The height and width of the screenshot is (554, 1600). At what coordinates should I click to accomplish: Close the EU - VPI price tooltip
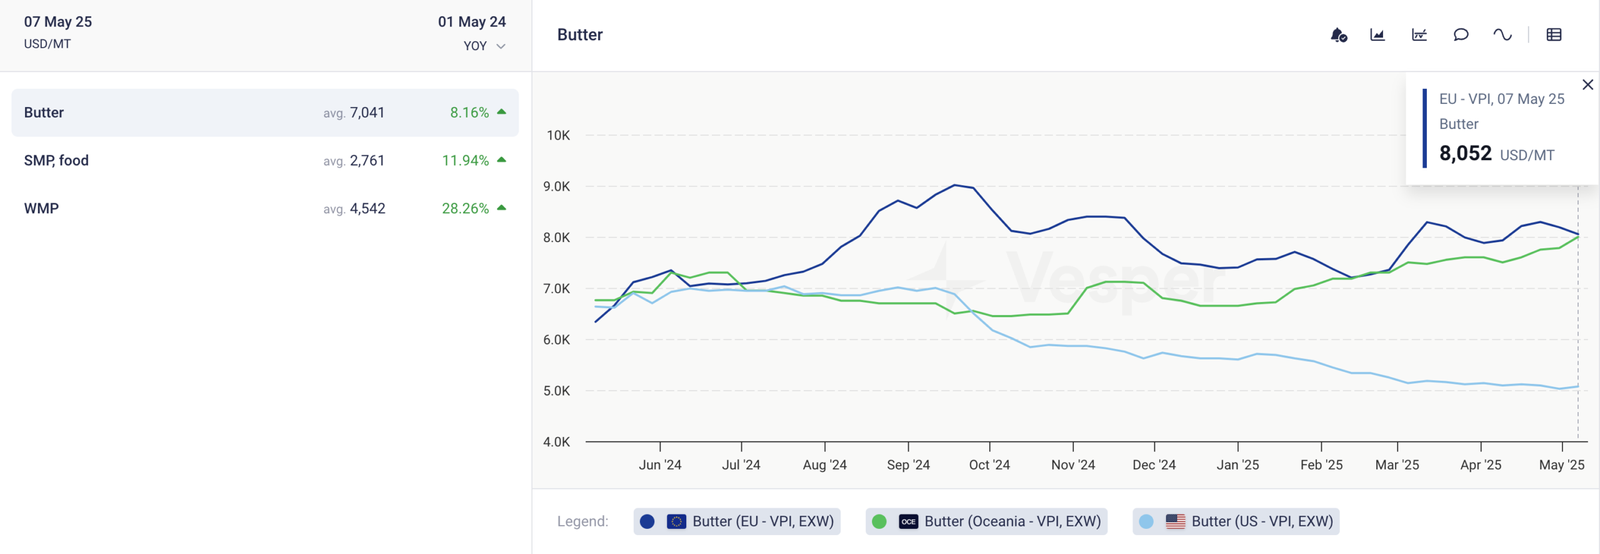tap(1587, 85)
